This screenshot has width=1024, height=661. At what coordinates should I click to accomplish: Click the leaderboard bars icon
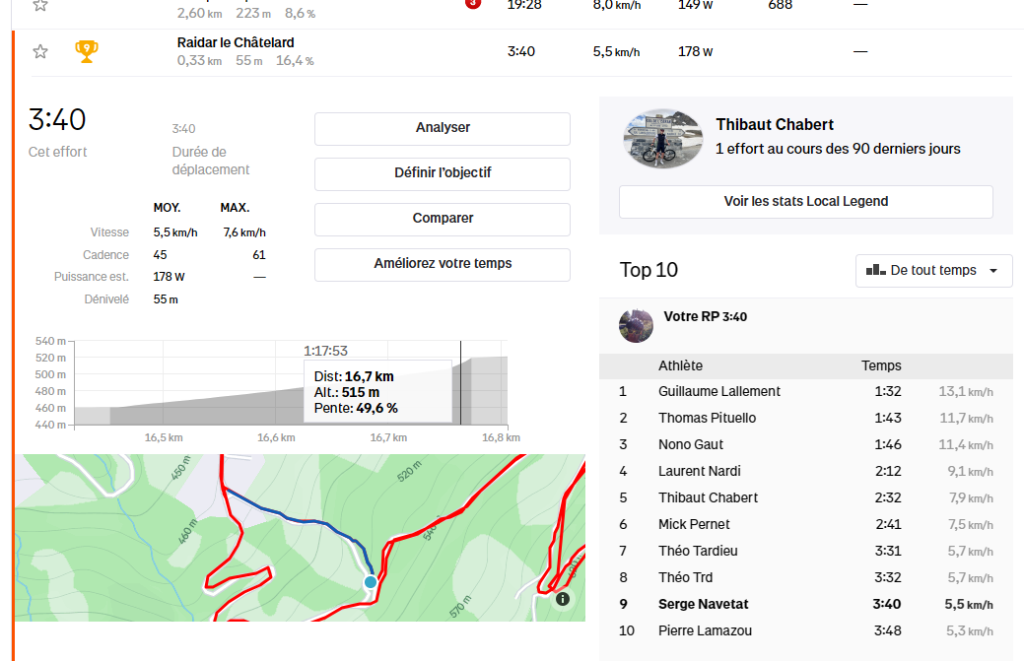[876, 270]
